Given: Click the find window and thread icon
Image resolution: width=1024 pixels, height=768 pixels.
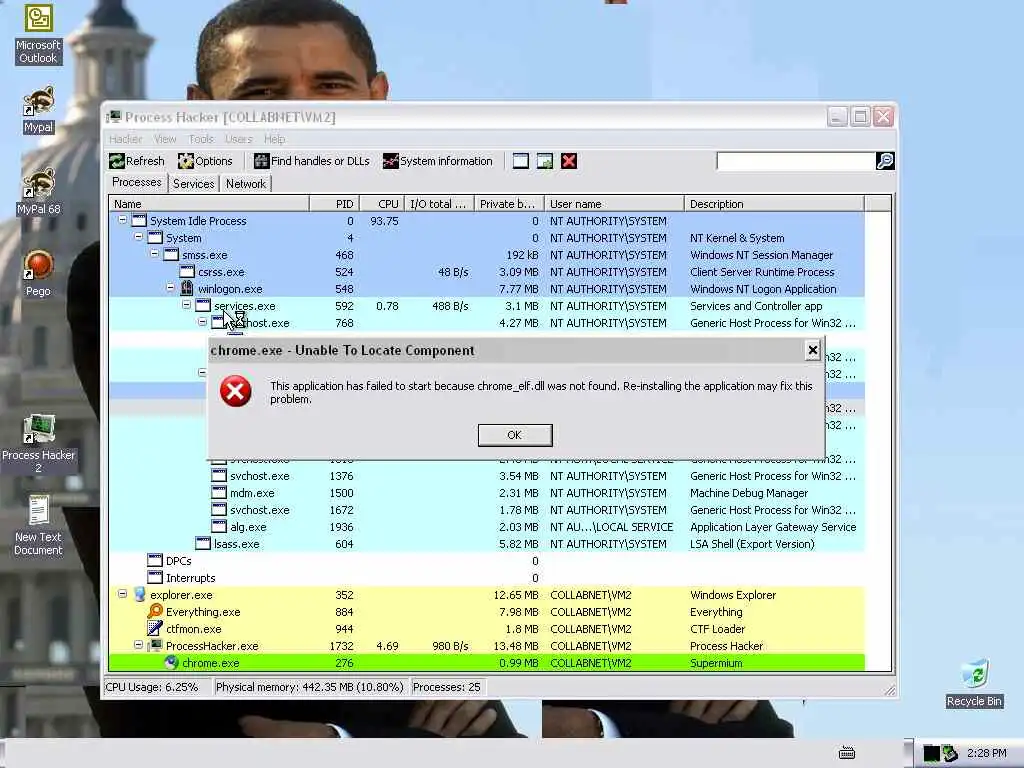Looking at the screenshot, I should 545,161.
